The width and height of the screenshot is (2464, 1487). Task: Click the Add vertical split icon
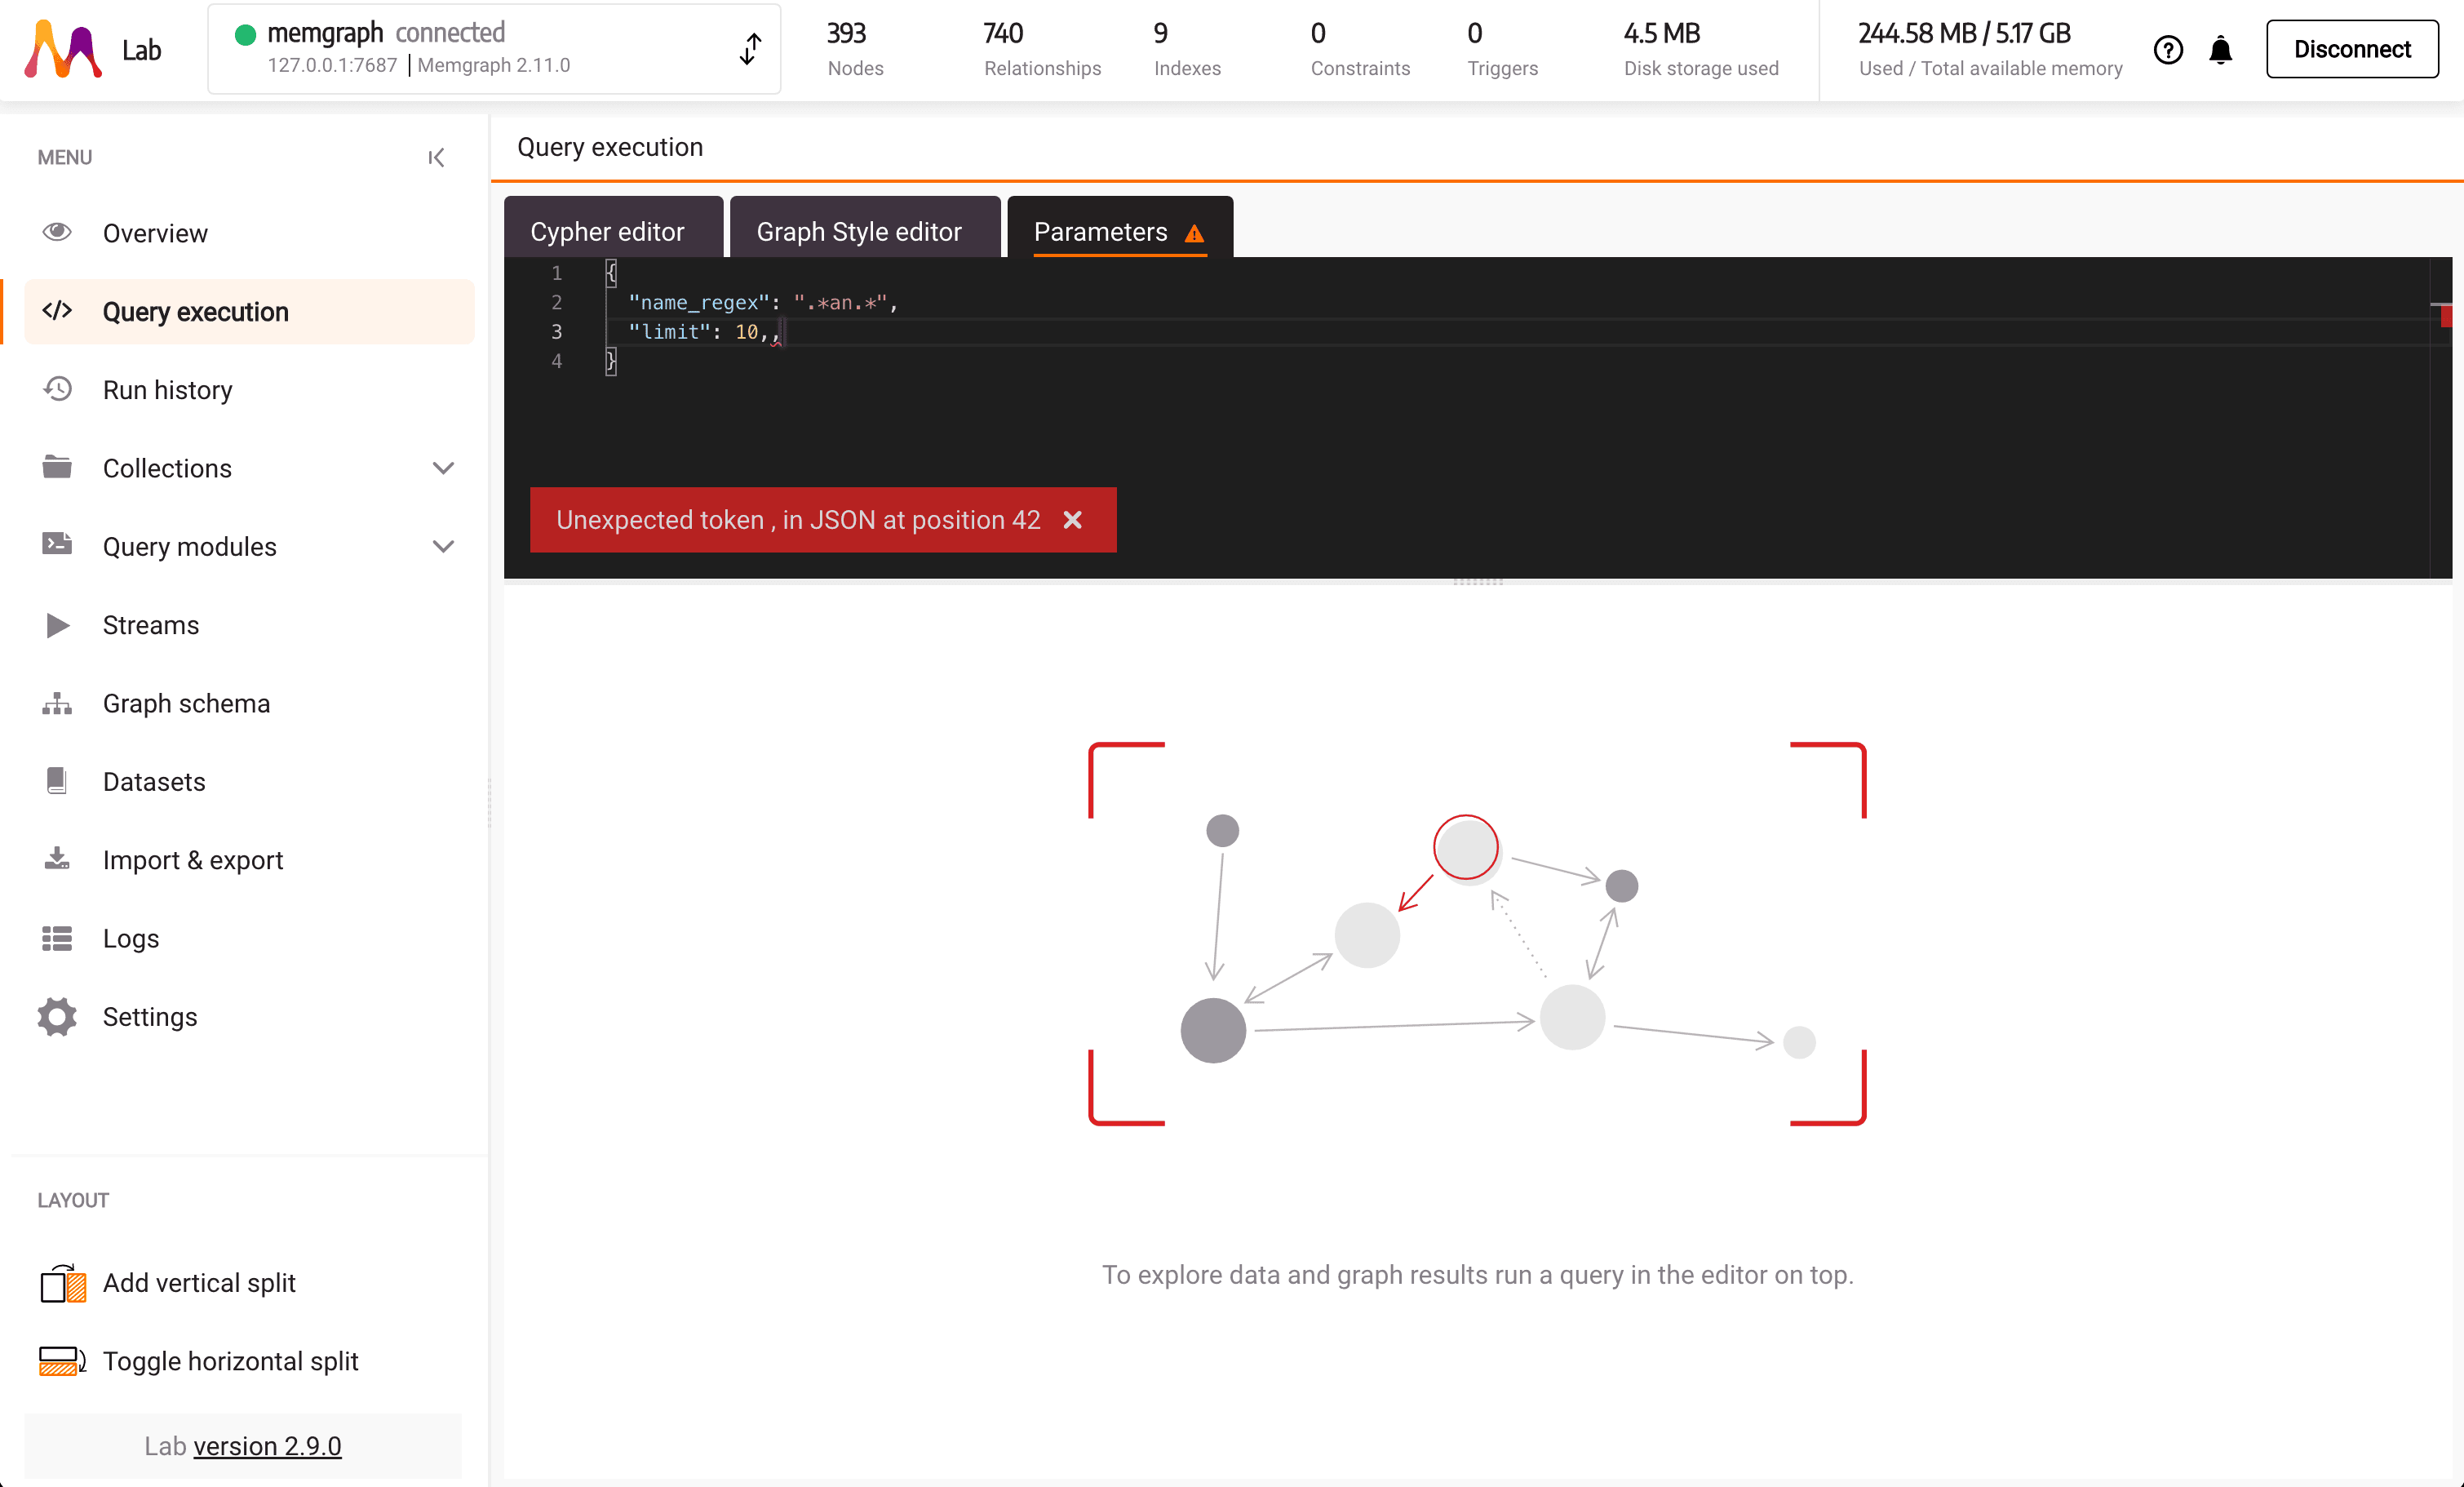pyautogui.click(x=62, y=1283)
